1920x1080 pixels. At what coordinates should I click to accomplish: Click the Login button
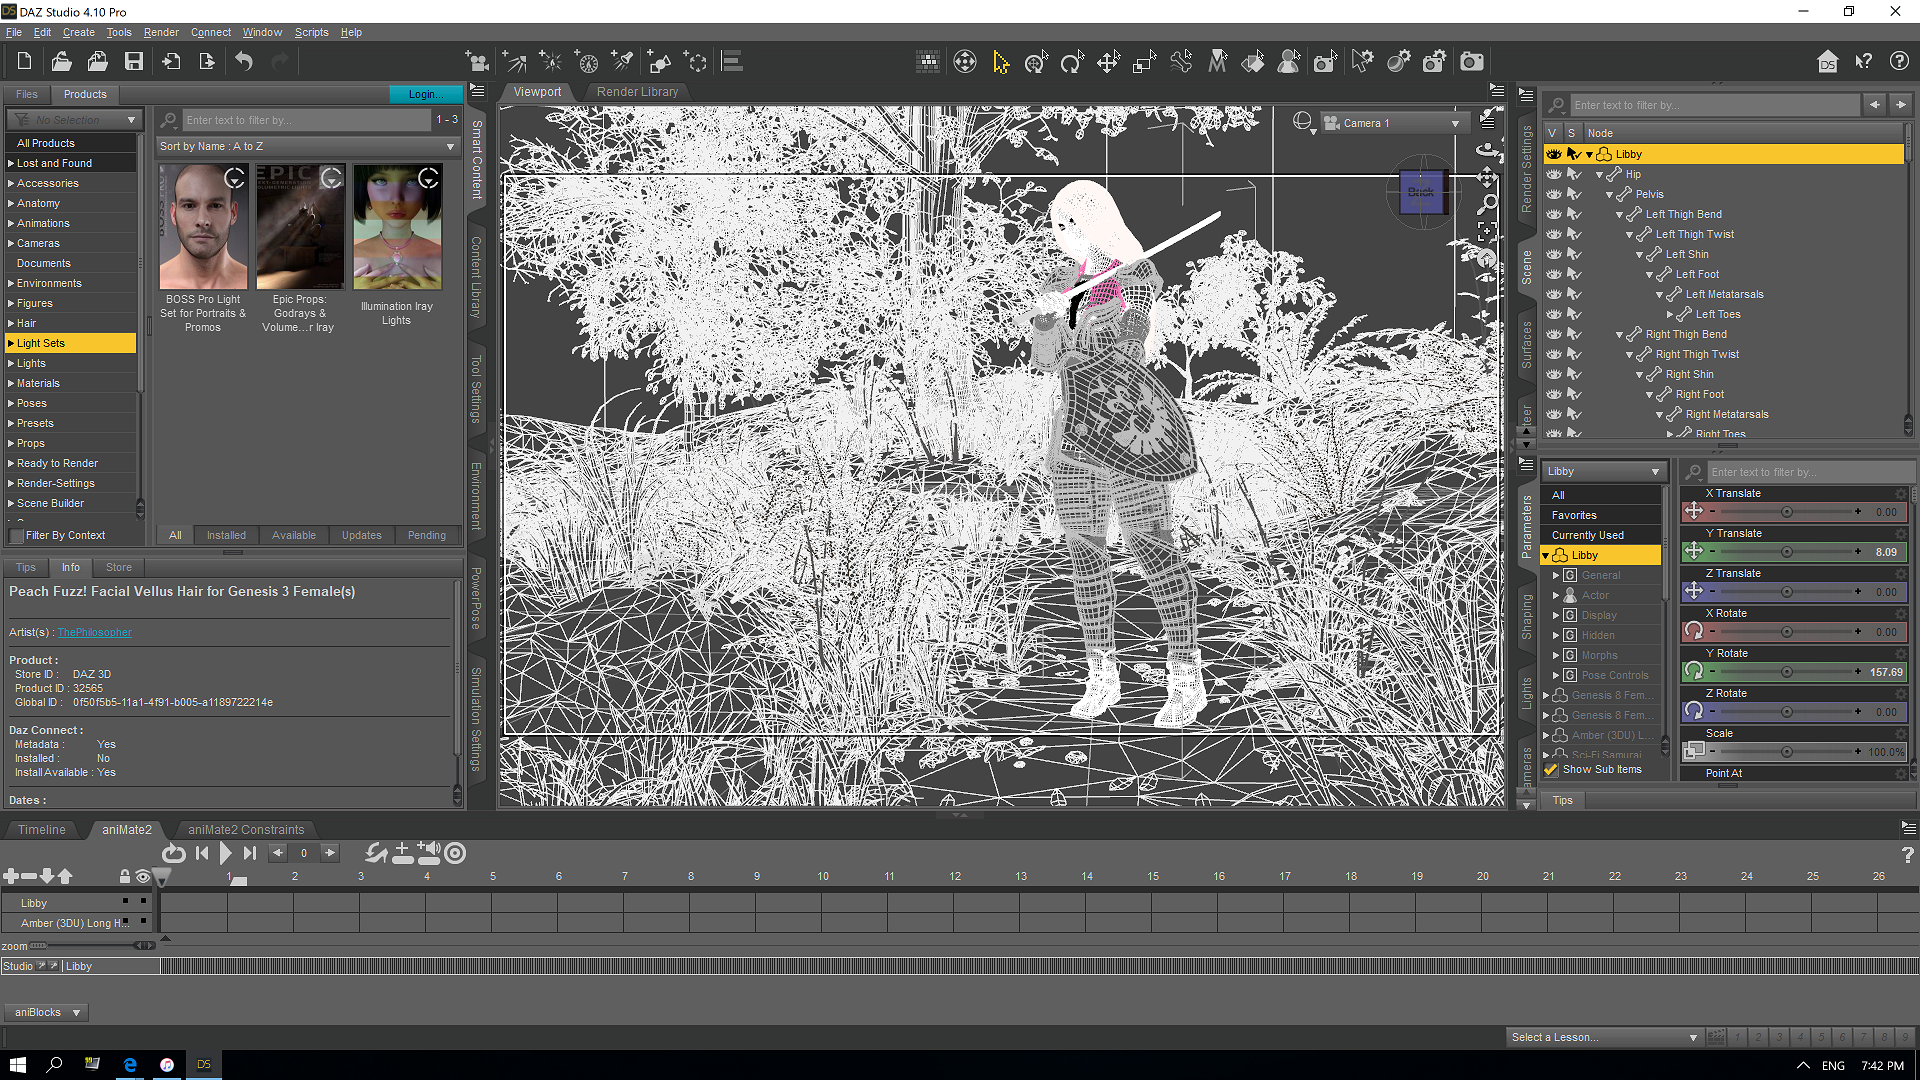coord(425,94)
